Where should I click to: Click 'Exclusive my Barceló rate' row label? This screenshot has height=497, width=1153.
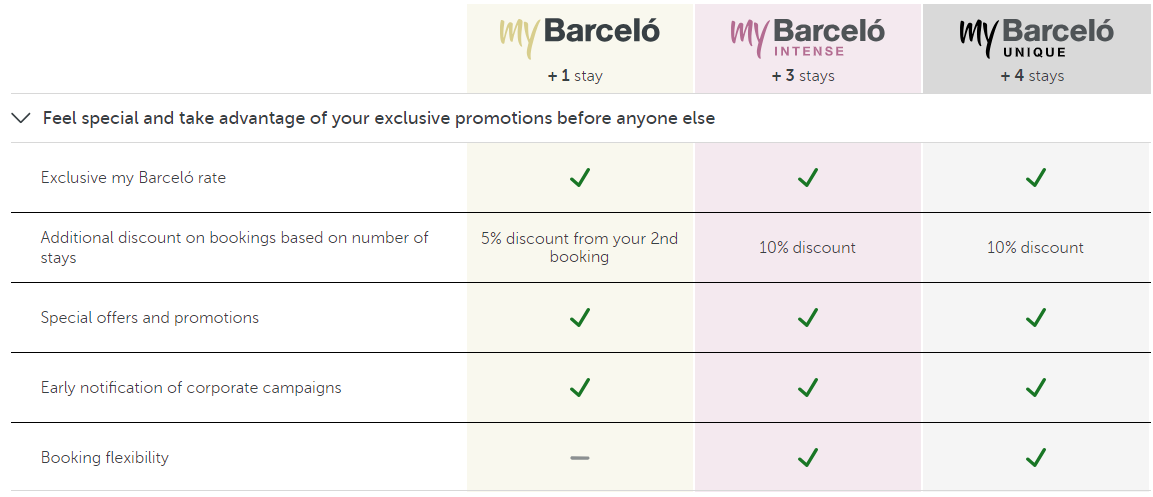pos(133,178)
